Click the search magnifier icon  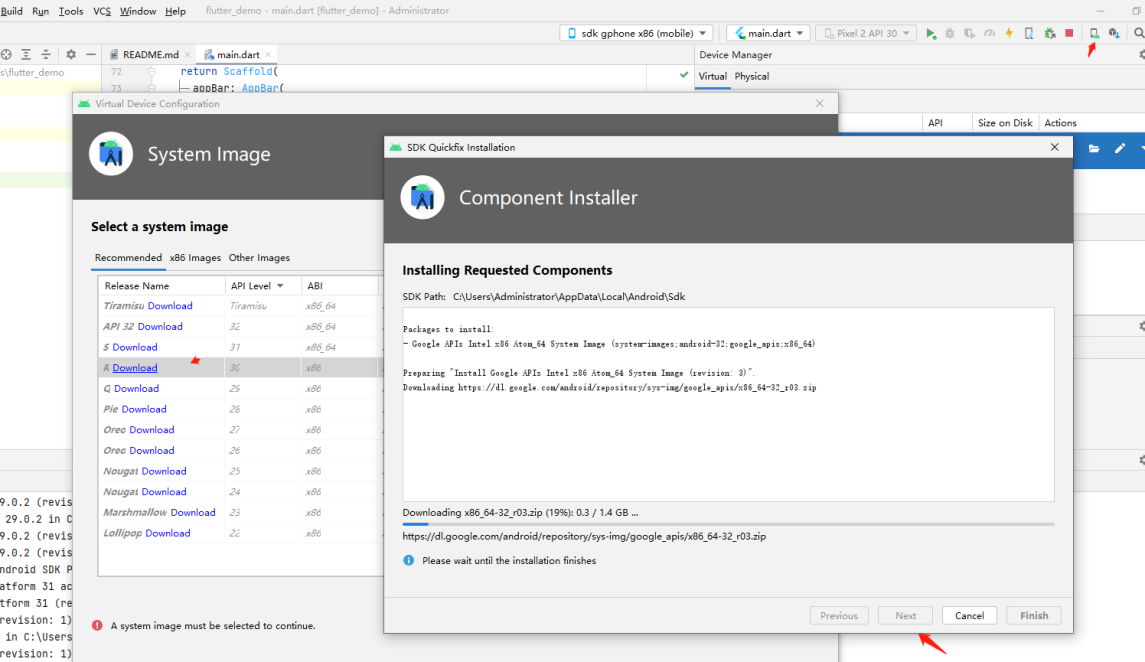1138,34
